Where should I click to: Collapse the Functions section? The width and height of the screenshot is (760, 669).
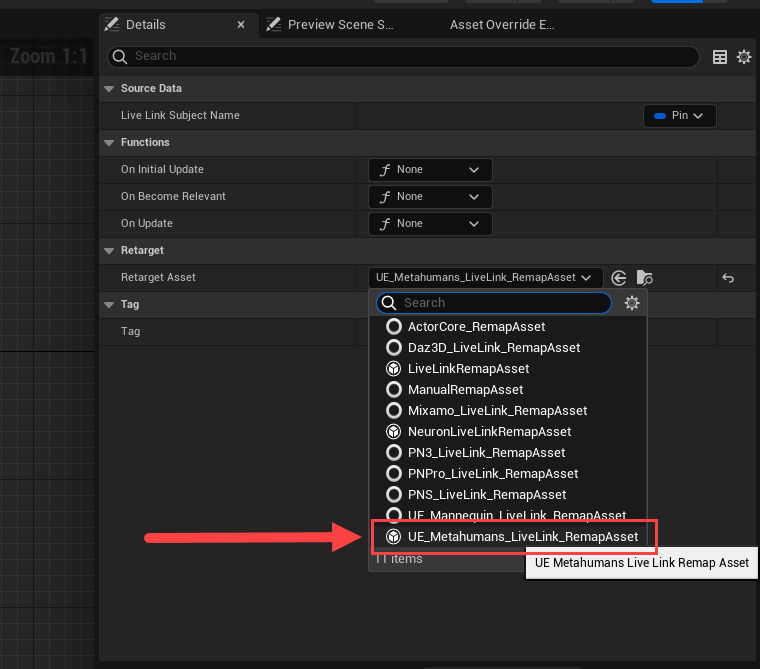click(x=109, y=143)
